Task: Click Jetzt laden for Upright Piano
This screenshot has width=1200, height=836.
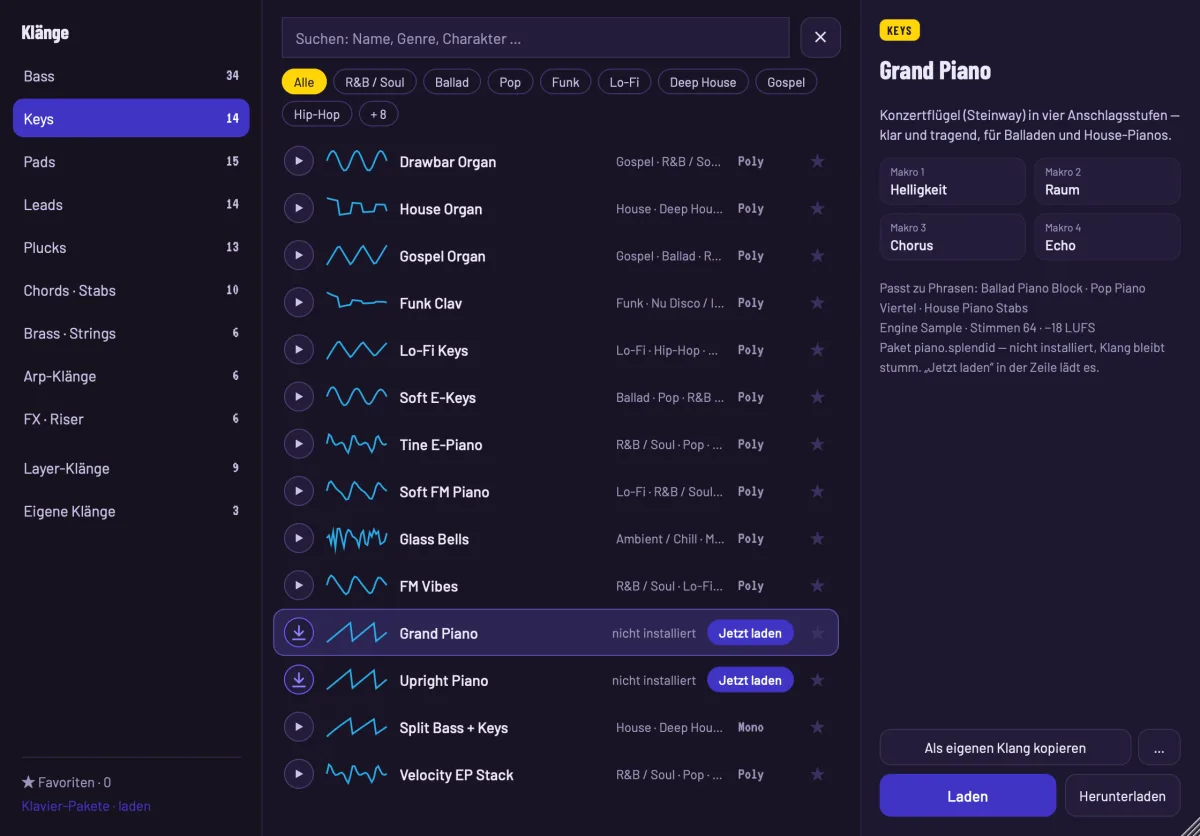Action: pyautogui.click(x=750, y=680)
